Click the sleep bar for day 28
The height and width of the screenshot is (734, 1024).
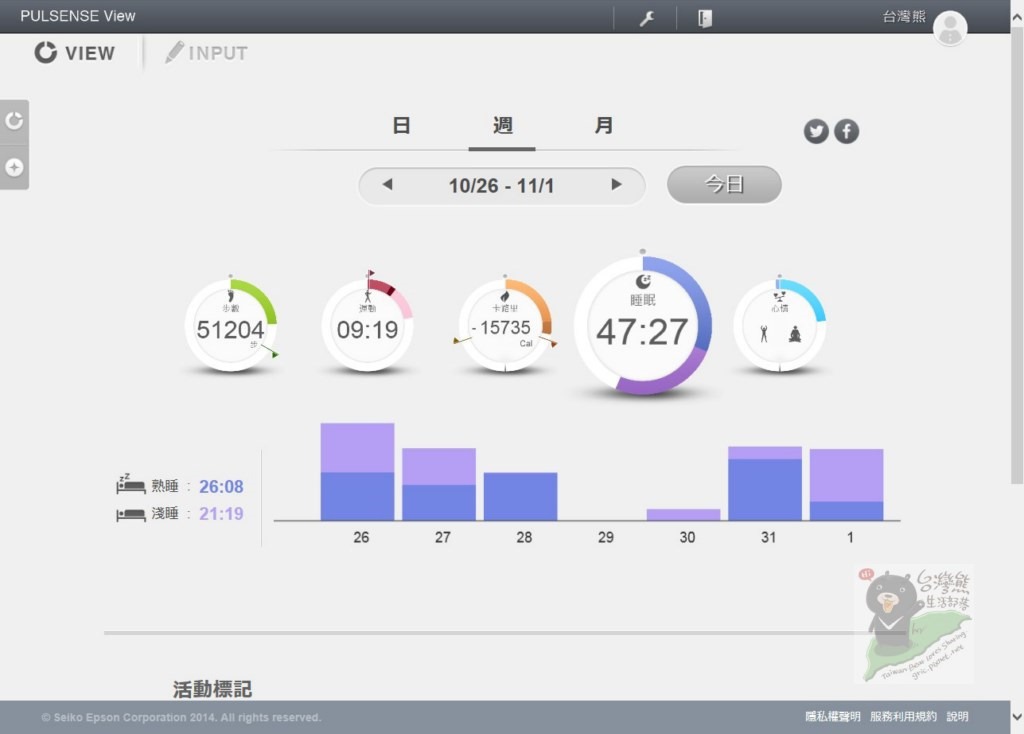click(520, 496)
